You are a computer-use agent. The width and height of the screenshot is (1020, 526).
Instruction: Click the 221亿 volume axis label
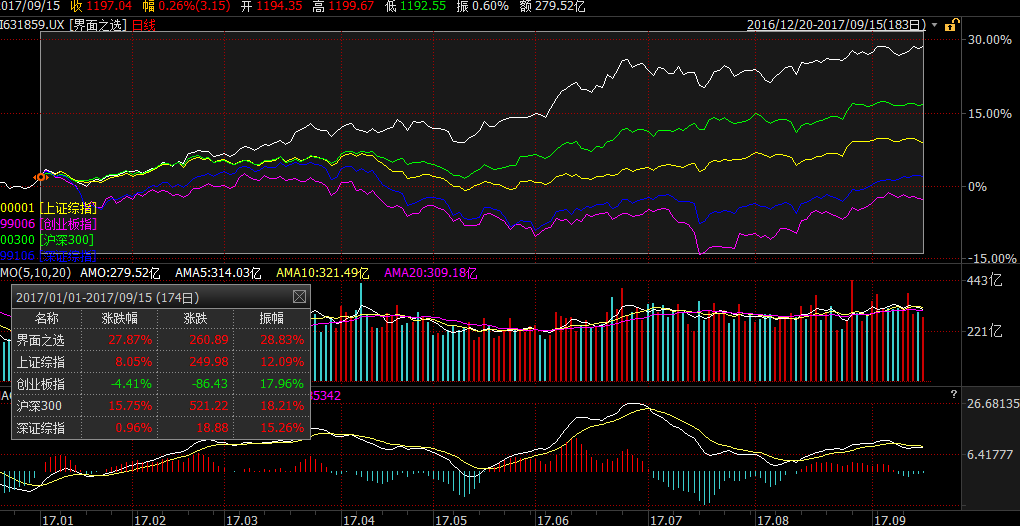pos(986,332)
